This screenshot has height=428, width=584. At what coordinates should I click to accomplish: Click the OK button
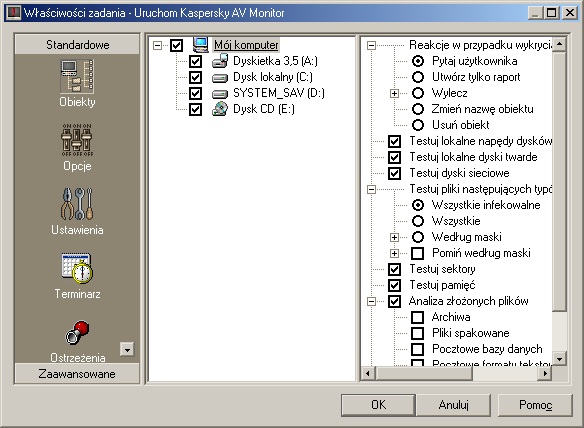tap(378, 405)
